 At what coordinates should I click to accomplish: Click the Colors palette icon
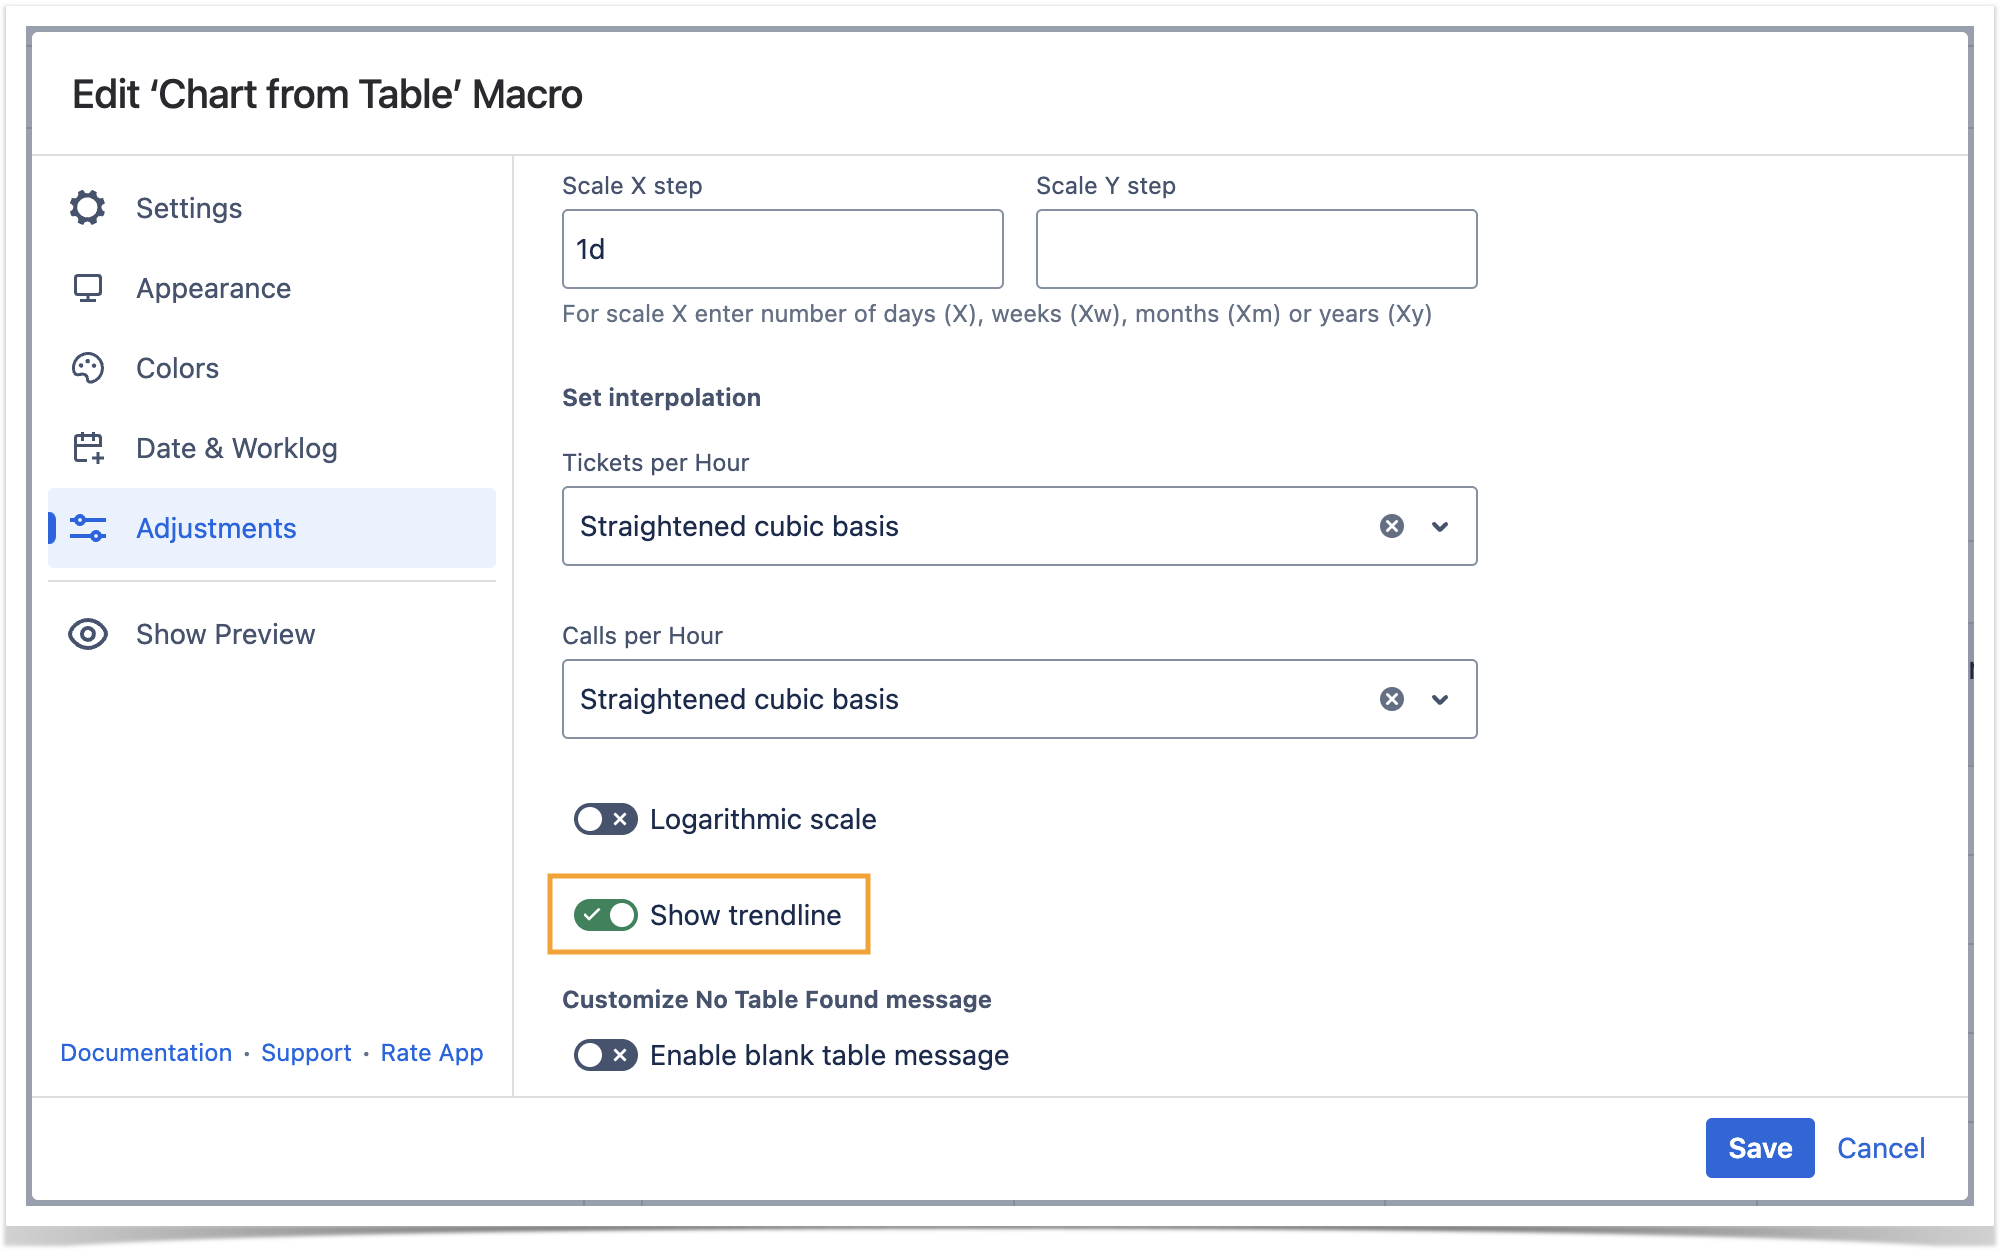[88, 368]
